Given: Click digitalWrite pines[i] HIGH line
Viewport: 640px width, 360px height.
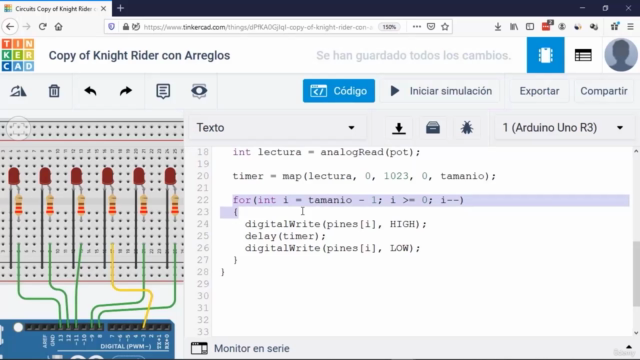Looking at the screenshot, I should pos(336,224).
